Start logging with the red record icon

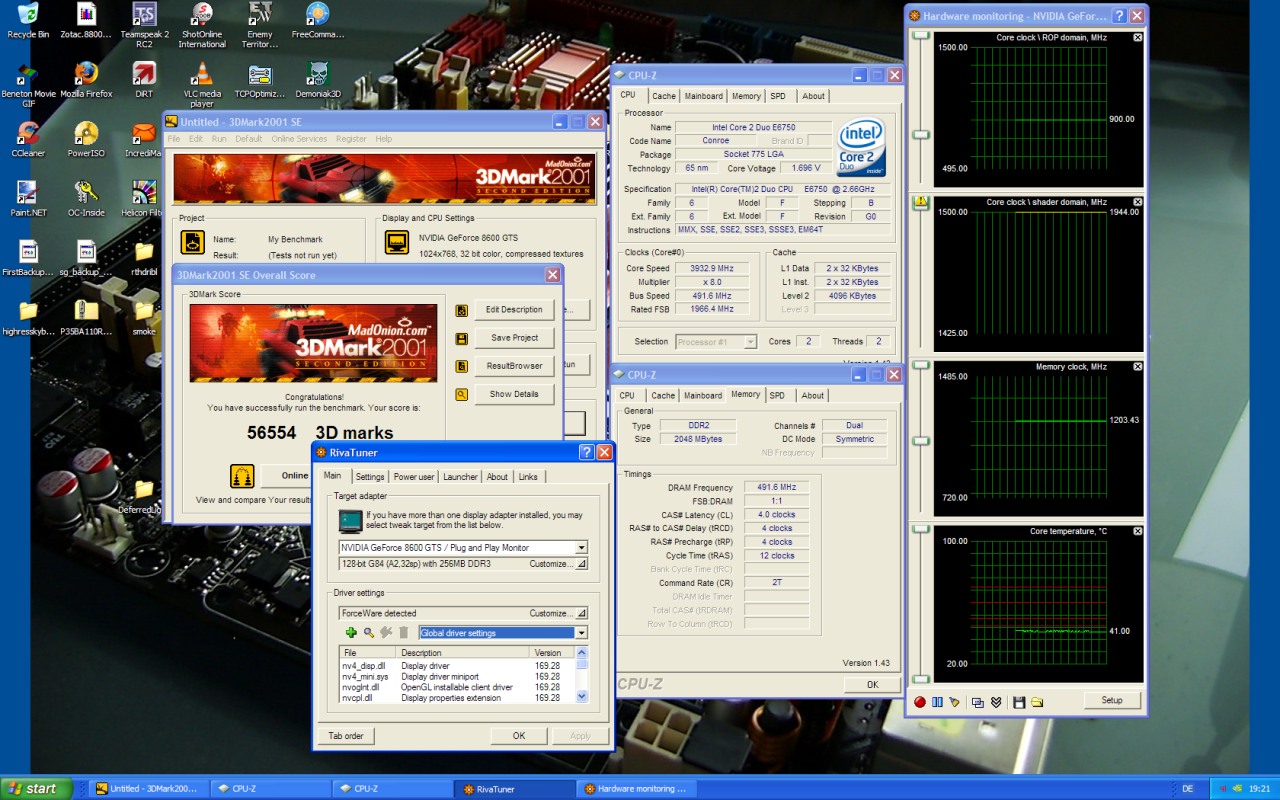(x=920, y=701)
